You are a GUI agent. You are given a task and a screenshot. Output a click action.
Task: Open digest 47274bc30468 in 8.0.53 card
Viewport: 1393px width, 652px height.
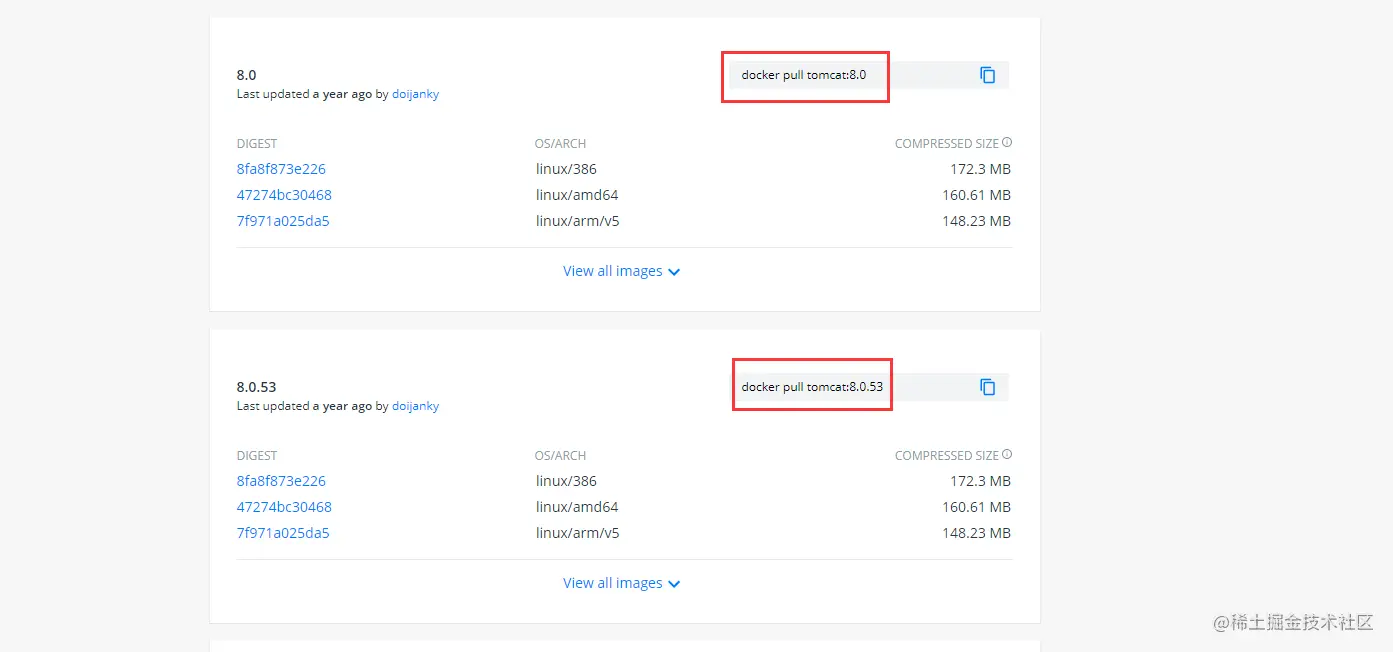284,507
